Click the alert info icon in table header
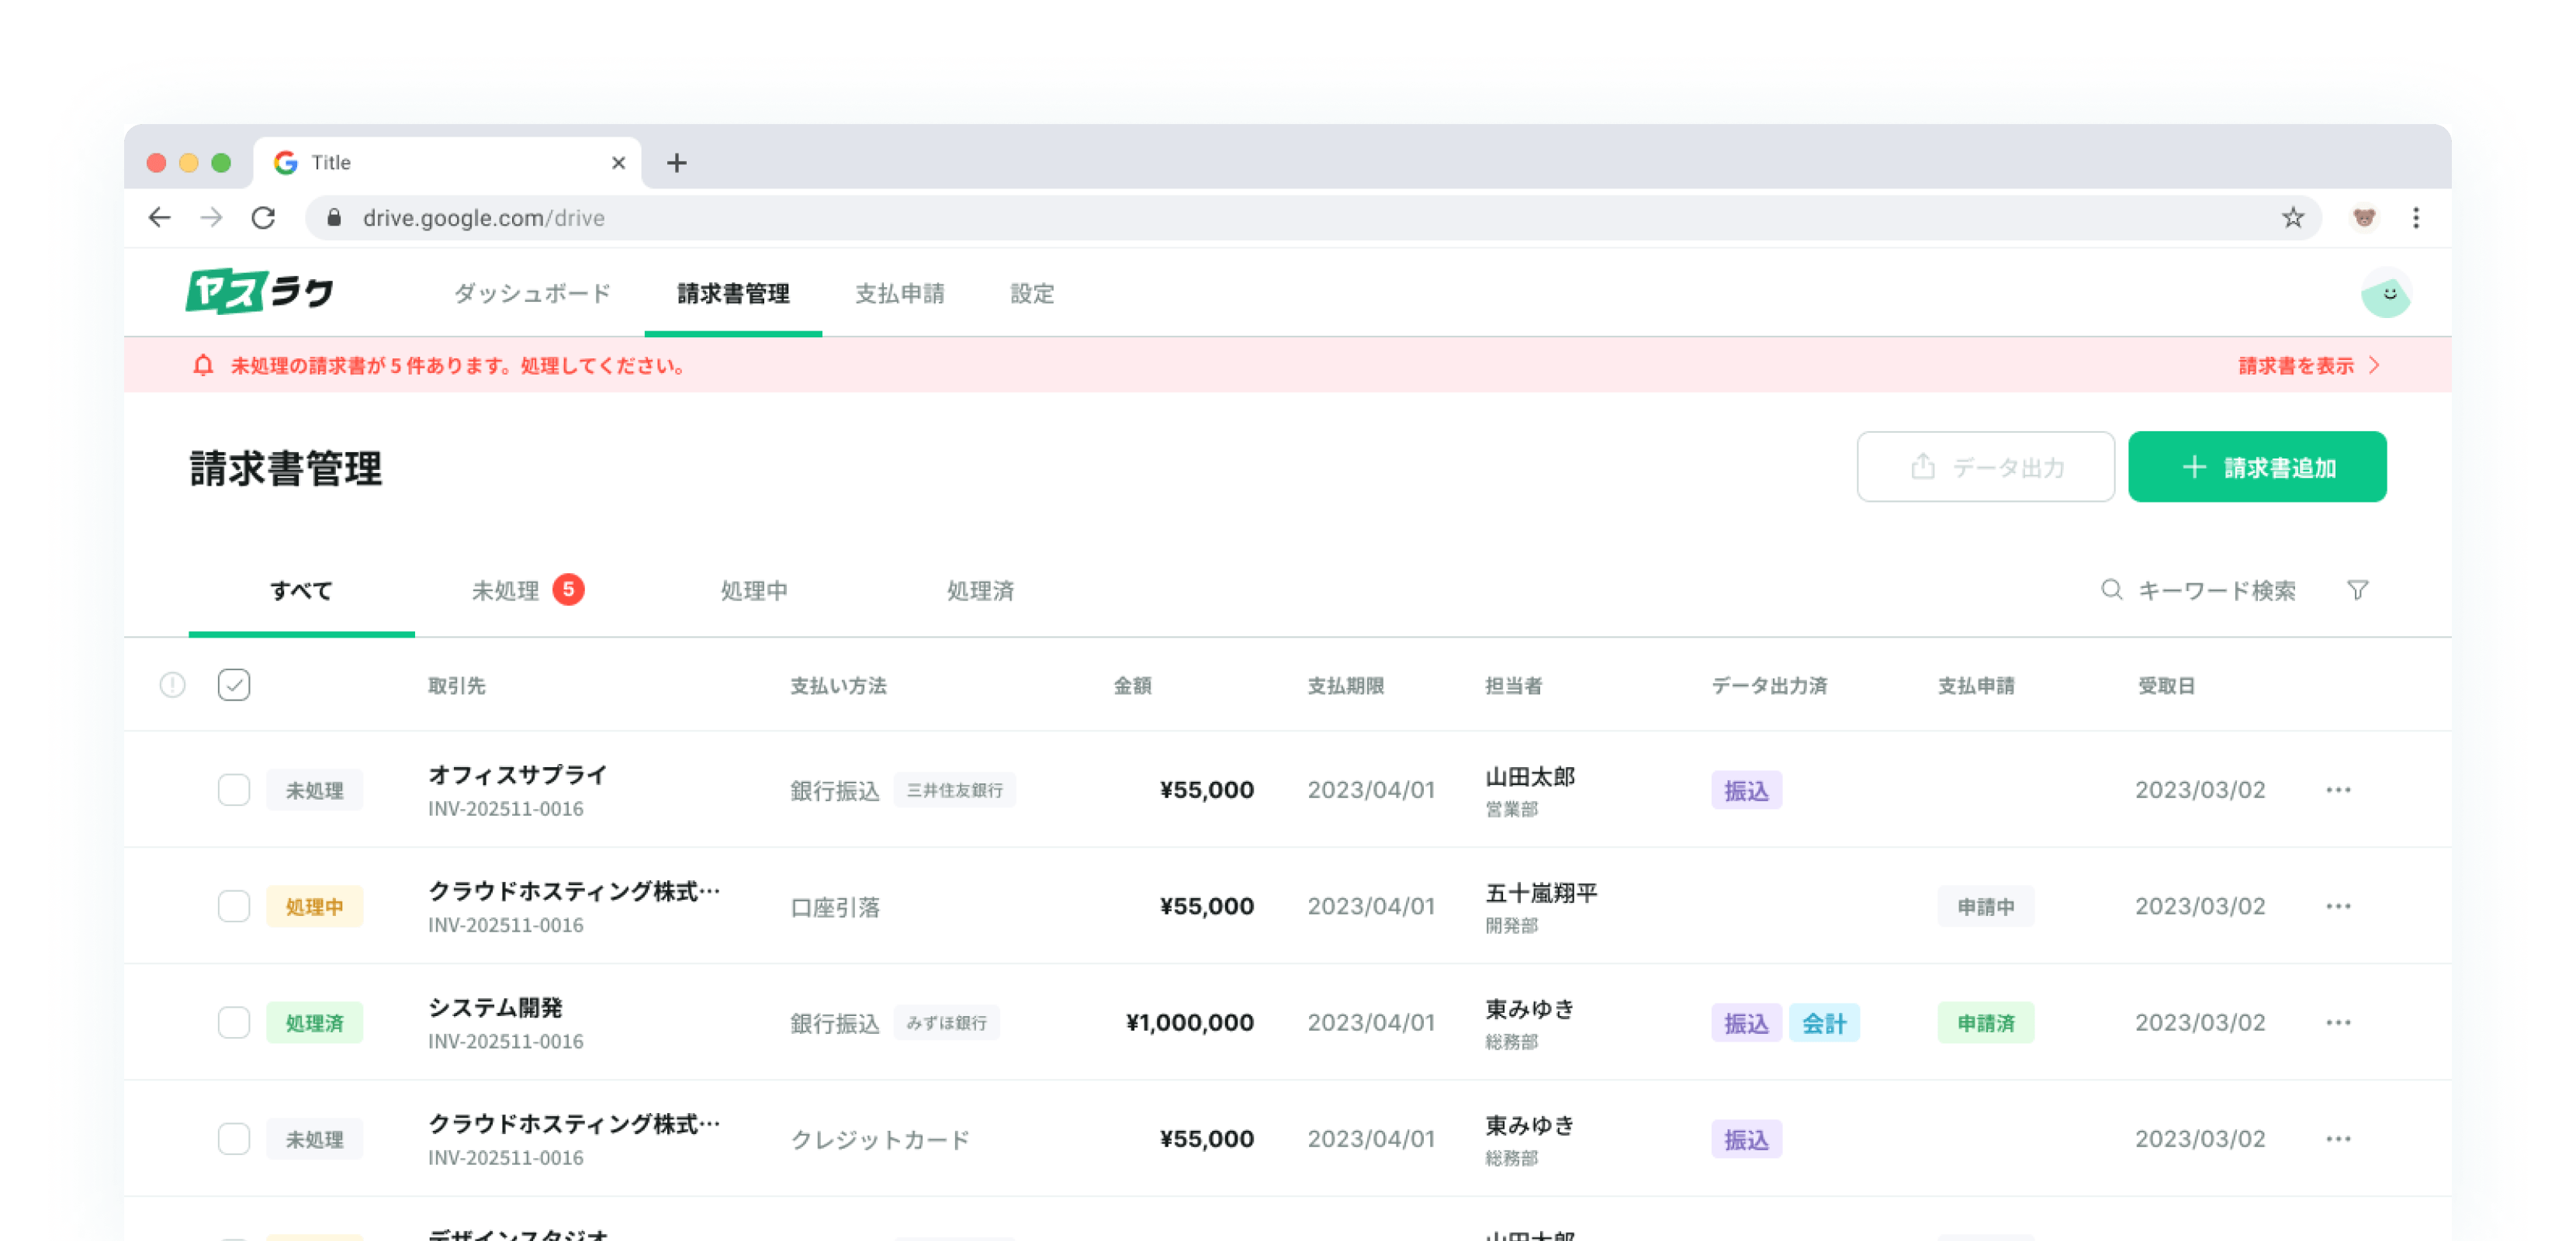The width and height of the screenshot is (2576, 1241). (x=172, y=685)
